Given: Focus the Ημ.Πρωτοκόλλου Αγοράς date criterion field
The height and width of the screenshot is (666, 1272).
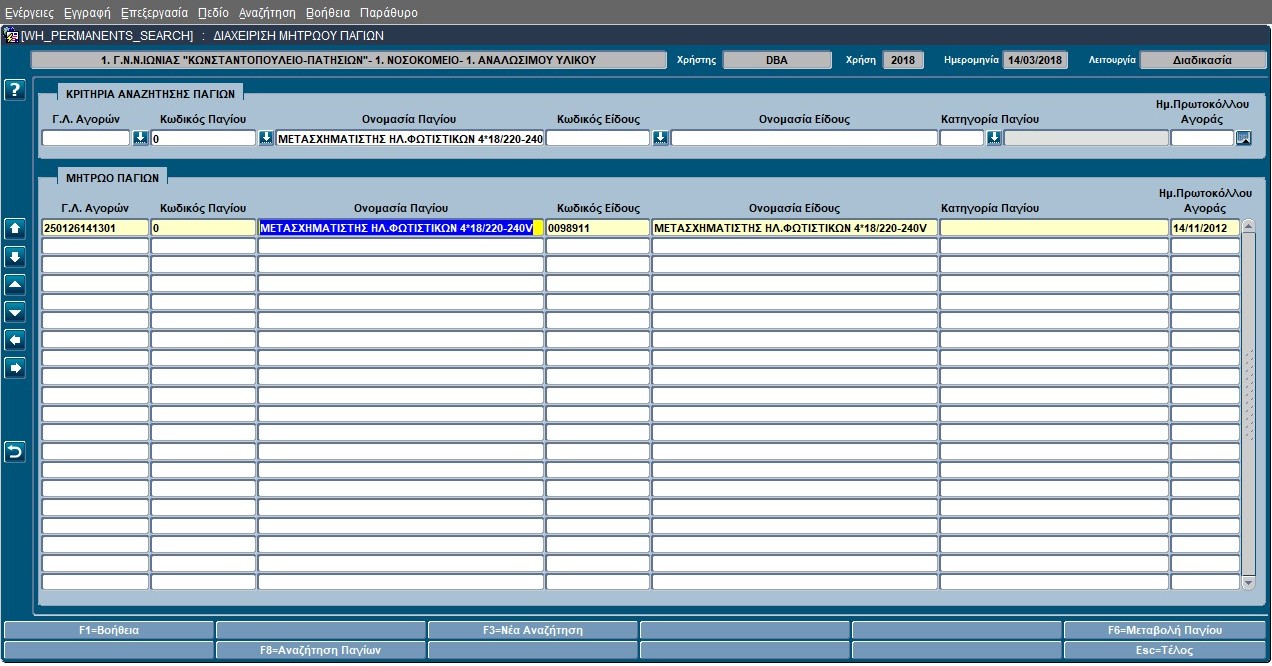Looking at the screenshot, I should click(1202, 138).
